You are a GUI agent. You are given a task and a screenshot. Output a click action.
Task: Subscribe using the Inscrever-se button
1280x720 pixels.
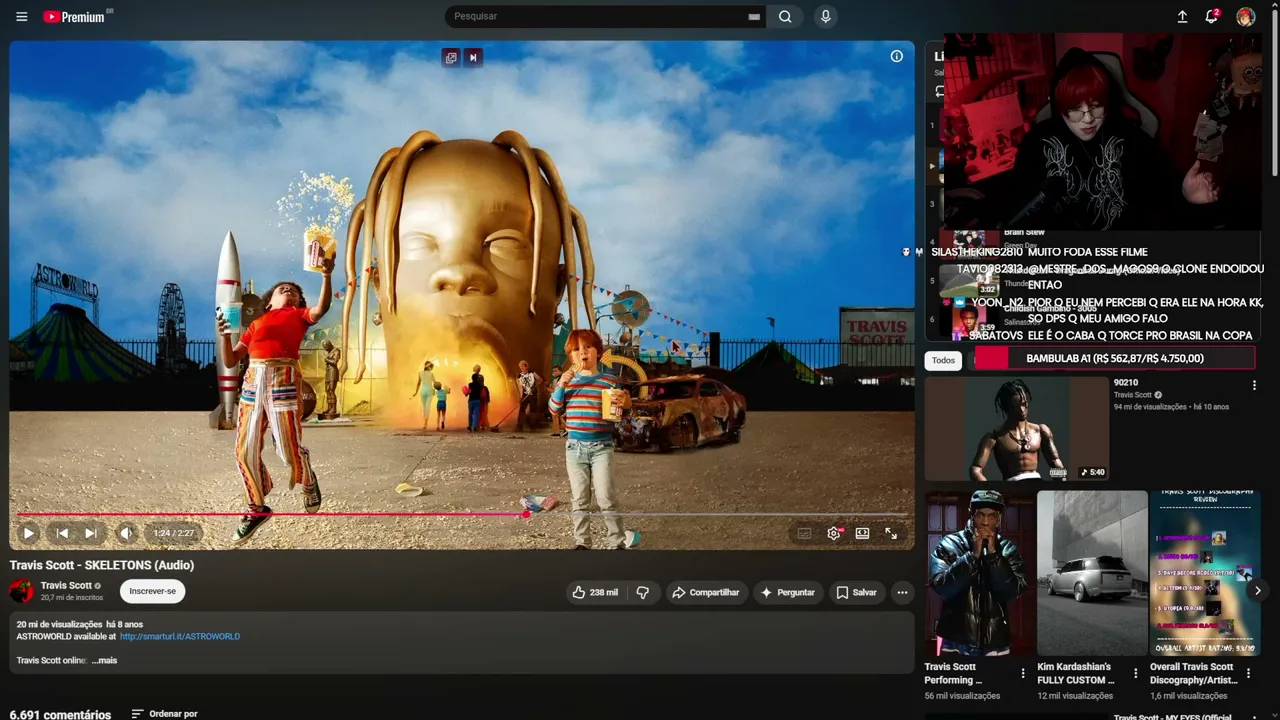click(x=152, y=591)
